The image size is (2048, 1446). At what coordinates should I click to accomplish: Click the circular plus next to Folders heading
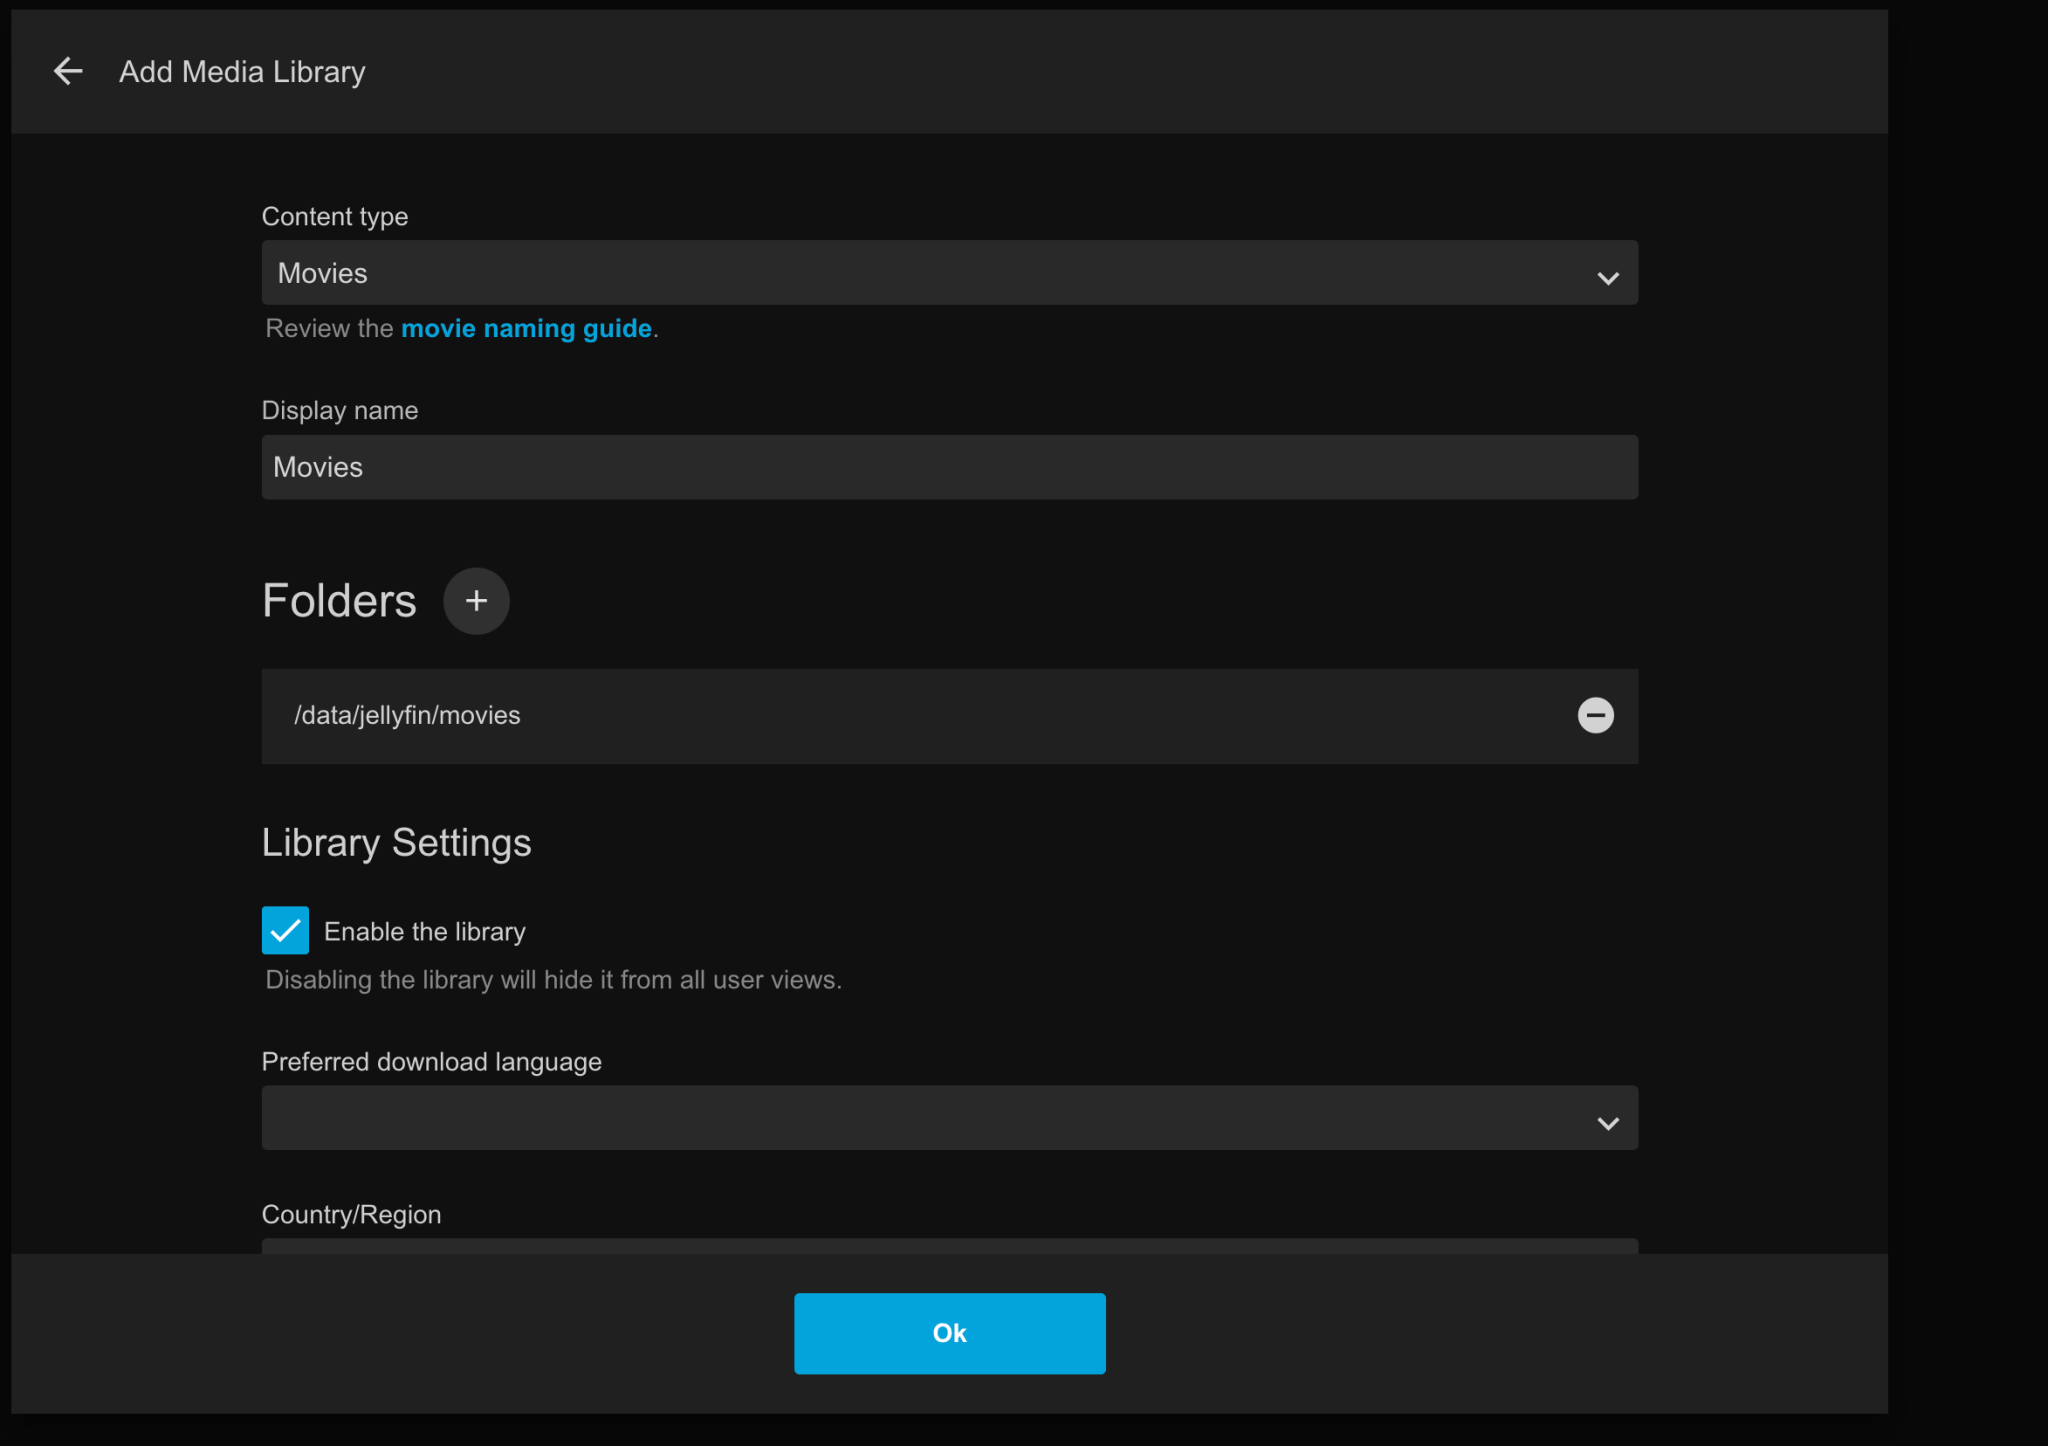pos(476,601)
